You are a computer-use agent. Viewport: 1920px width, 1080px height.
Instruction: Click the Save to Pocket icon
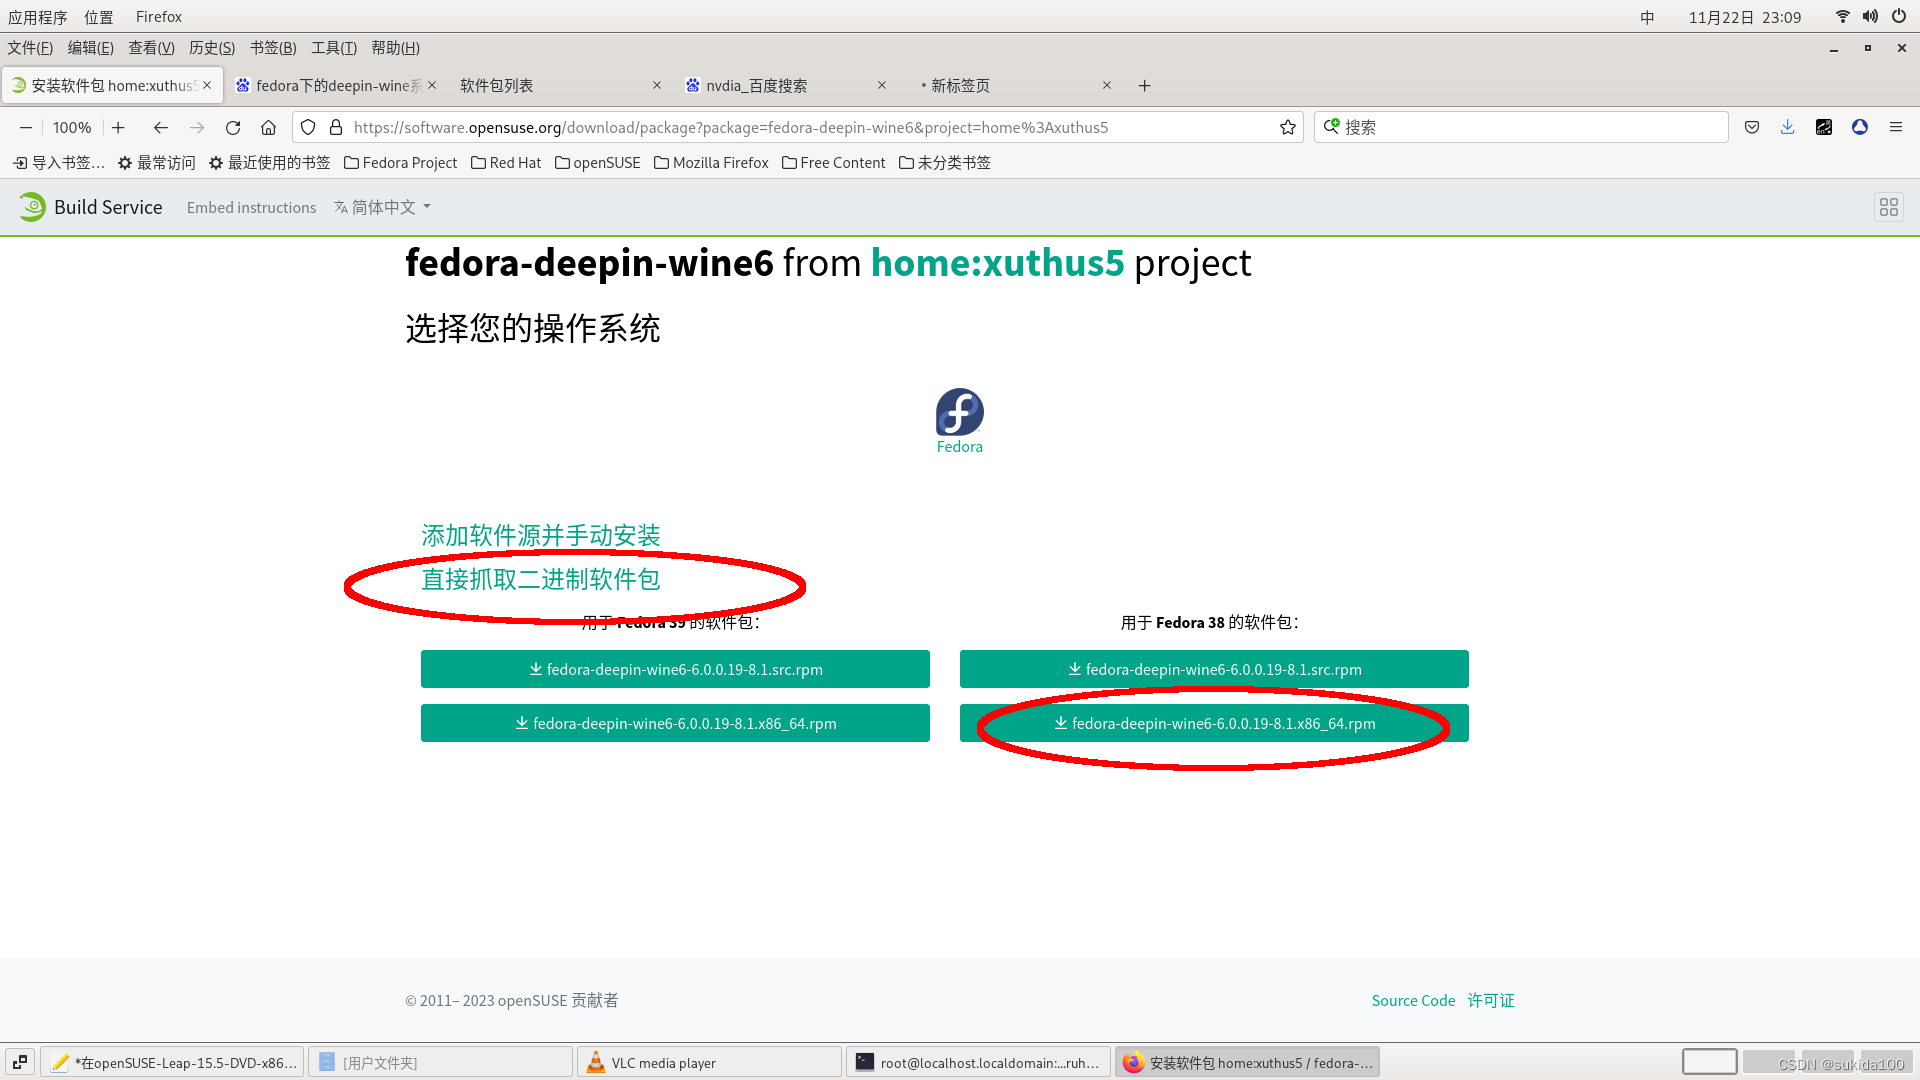[1752, 128]
